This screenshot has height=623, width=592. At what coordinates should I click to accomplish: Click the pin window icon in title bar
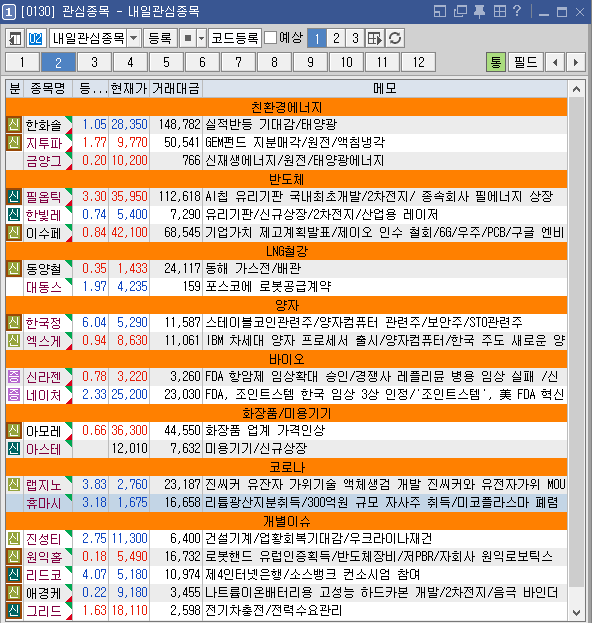(480, 12)
